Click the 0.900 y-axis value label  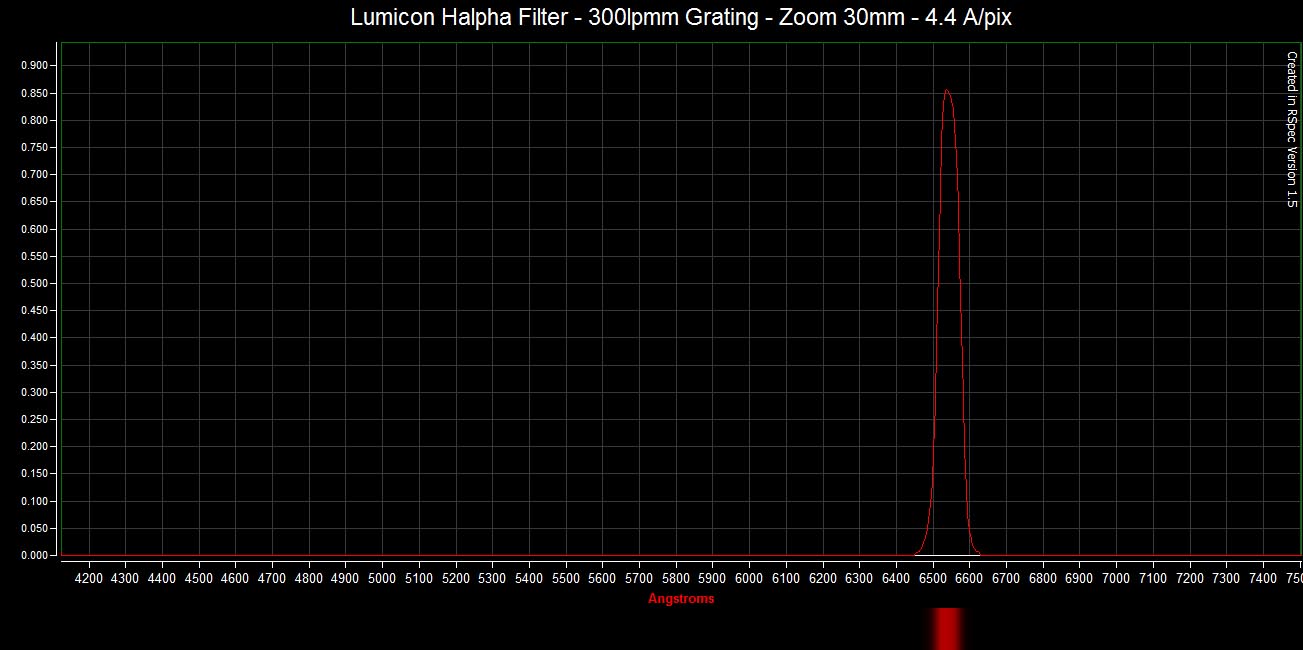click(x=34, y=66)
